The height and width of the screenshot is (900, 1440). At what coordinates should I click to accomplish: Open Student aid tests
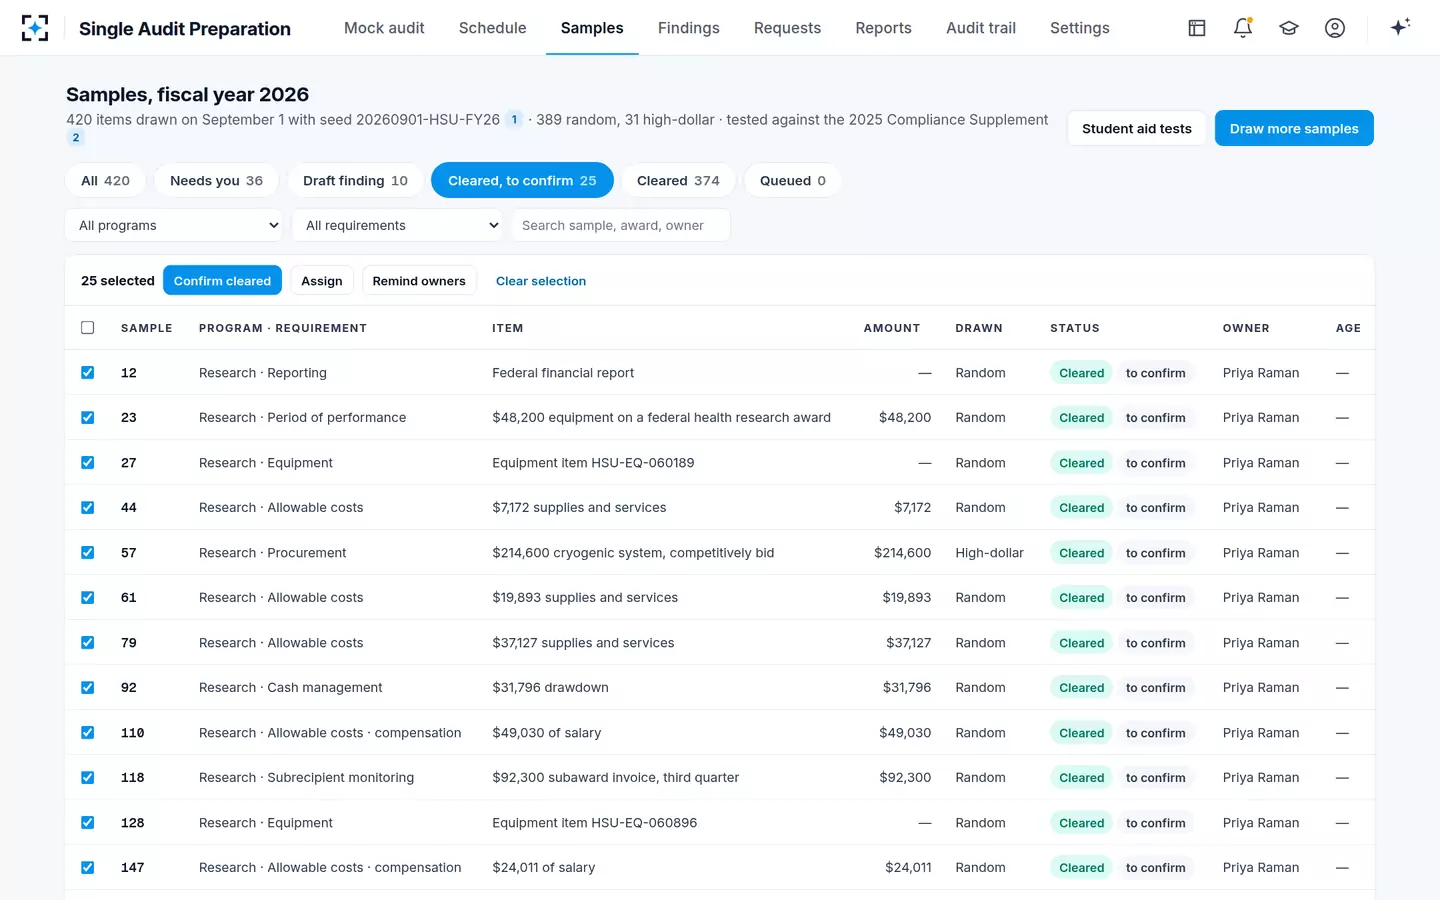pos(1137,128)
